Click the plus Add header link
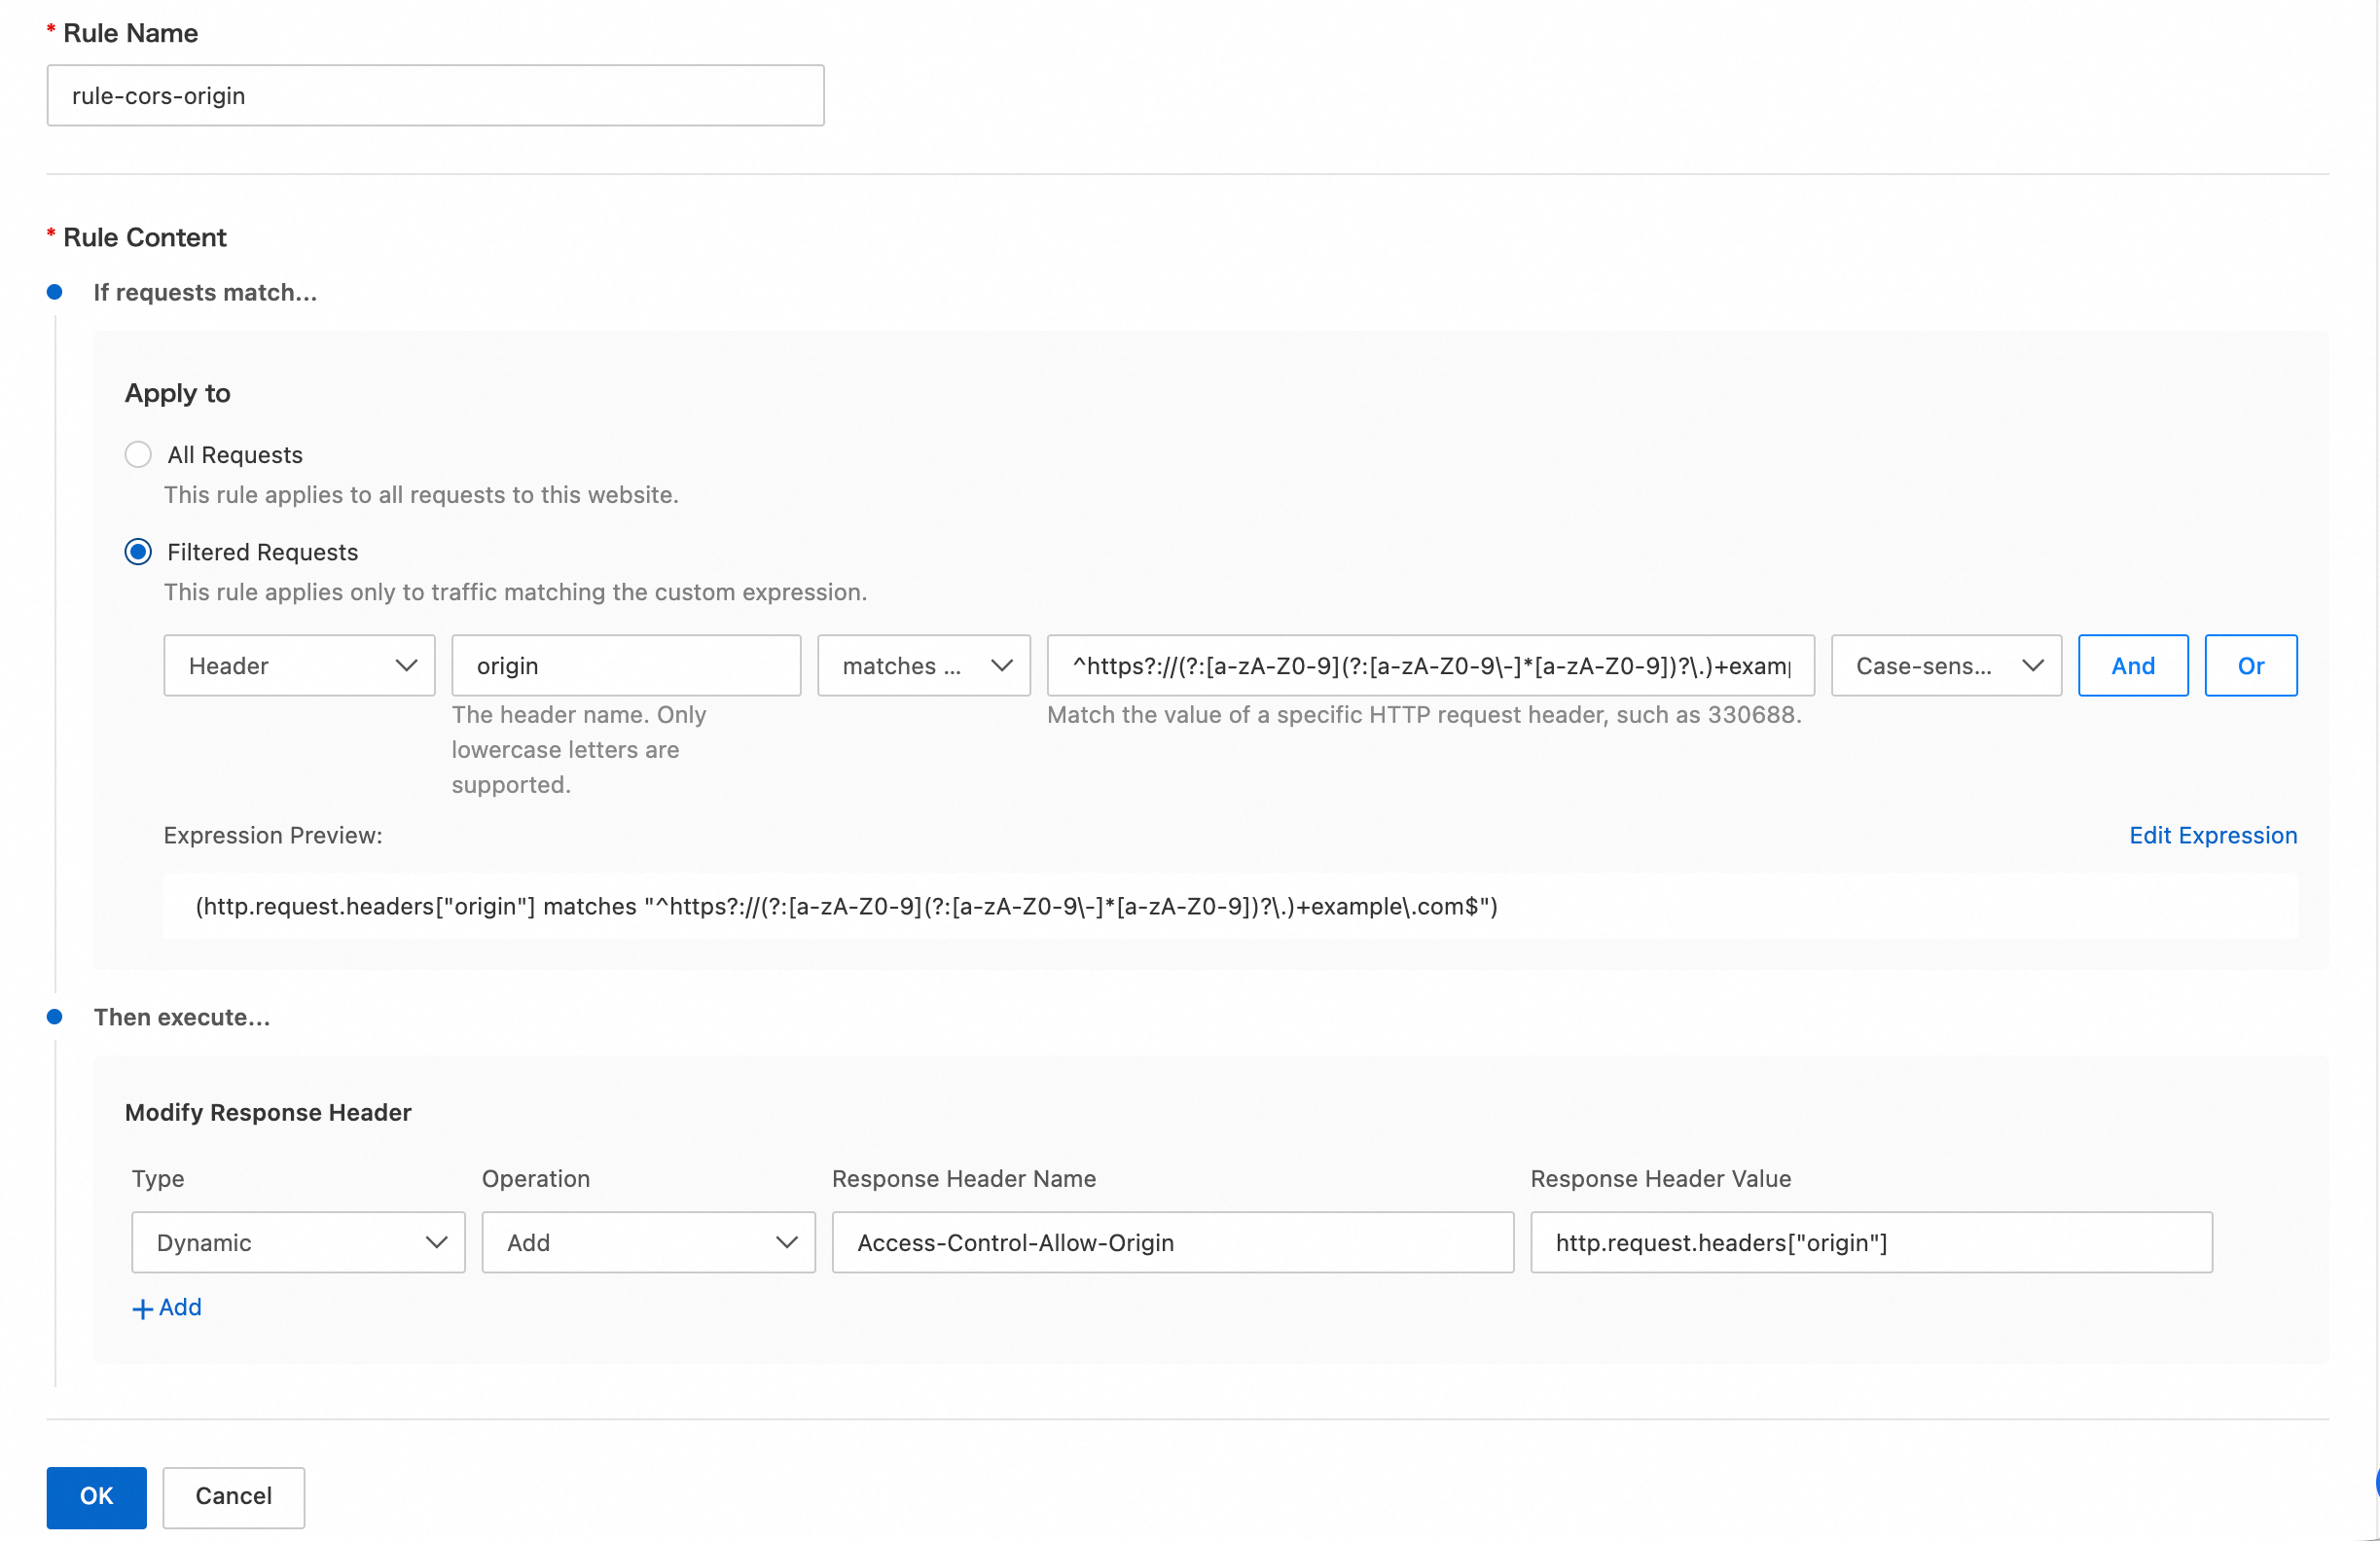The width and height of the screenshot is (2380, 1541). pyautogui.click(x=167, y=1307)
